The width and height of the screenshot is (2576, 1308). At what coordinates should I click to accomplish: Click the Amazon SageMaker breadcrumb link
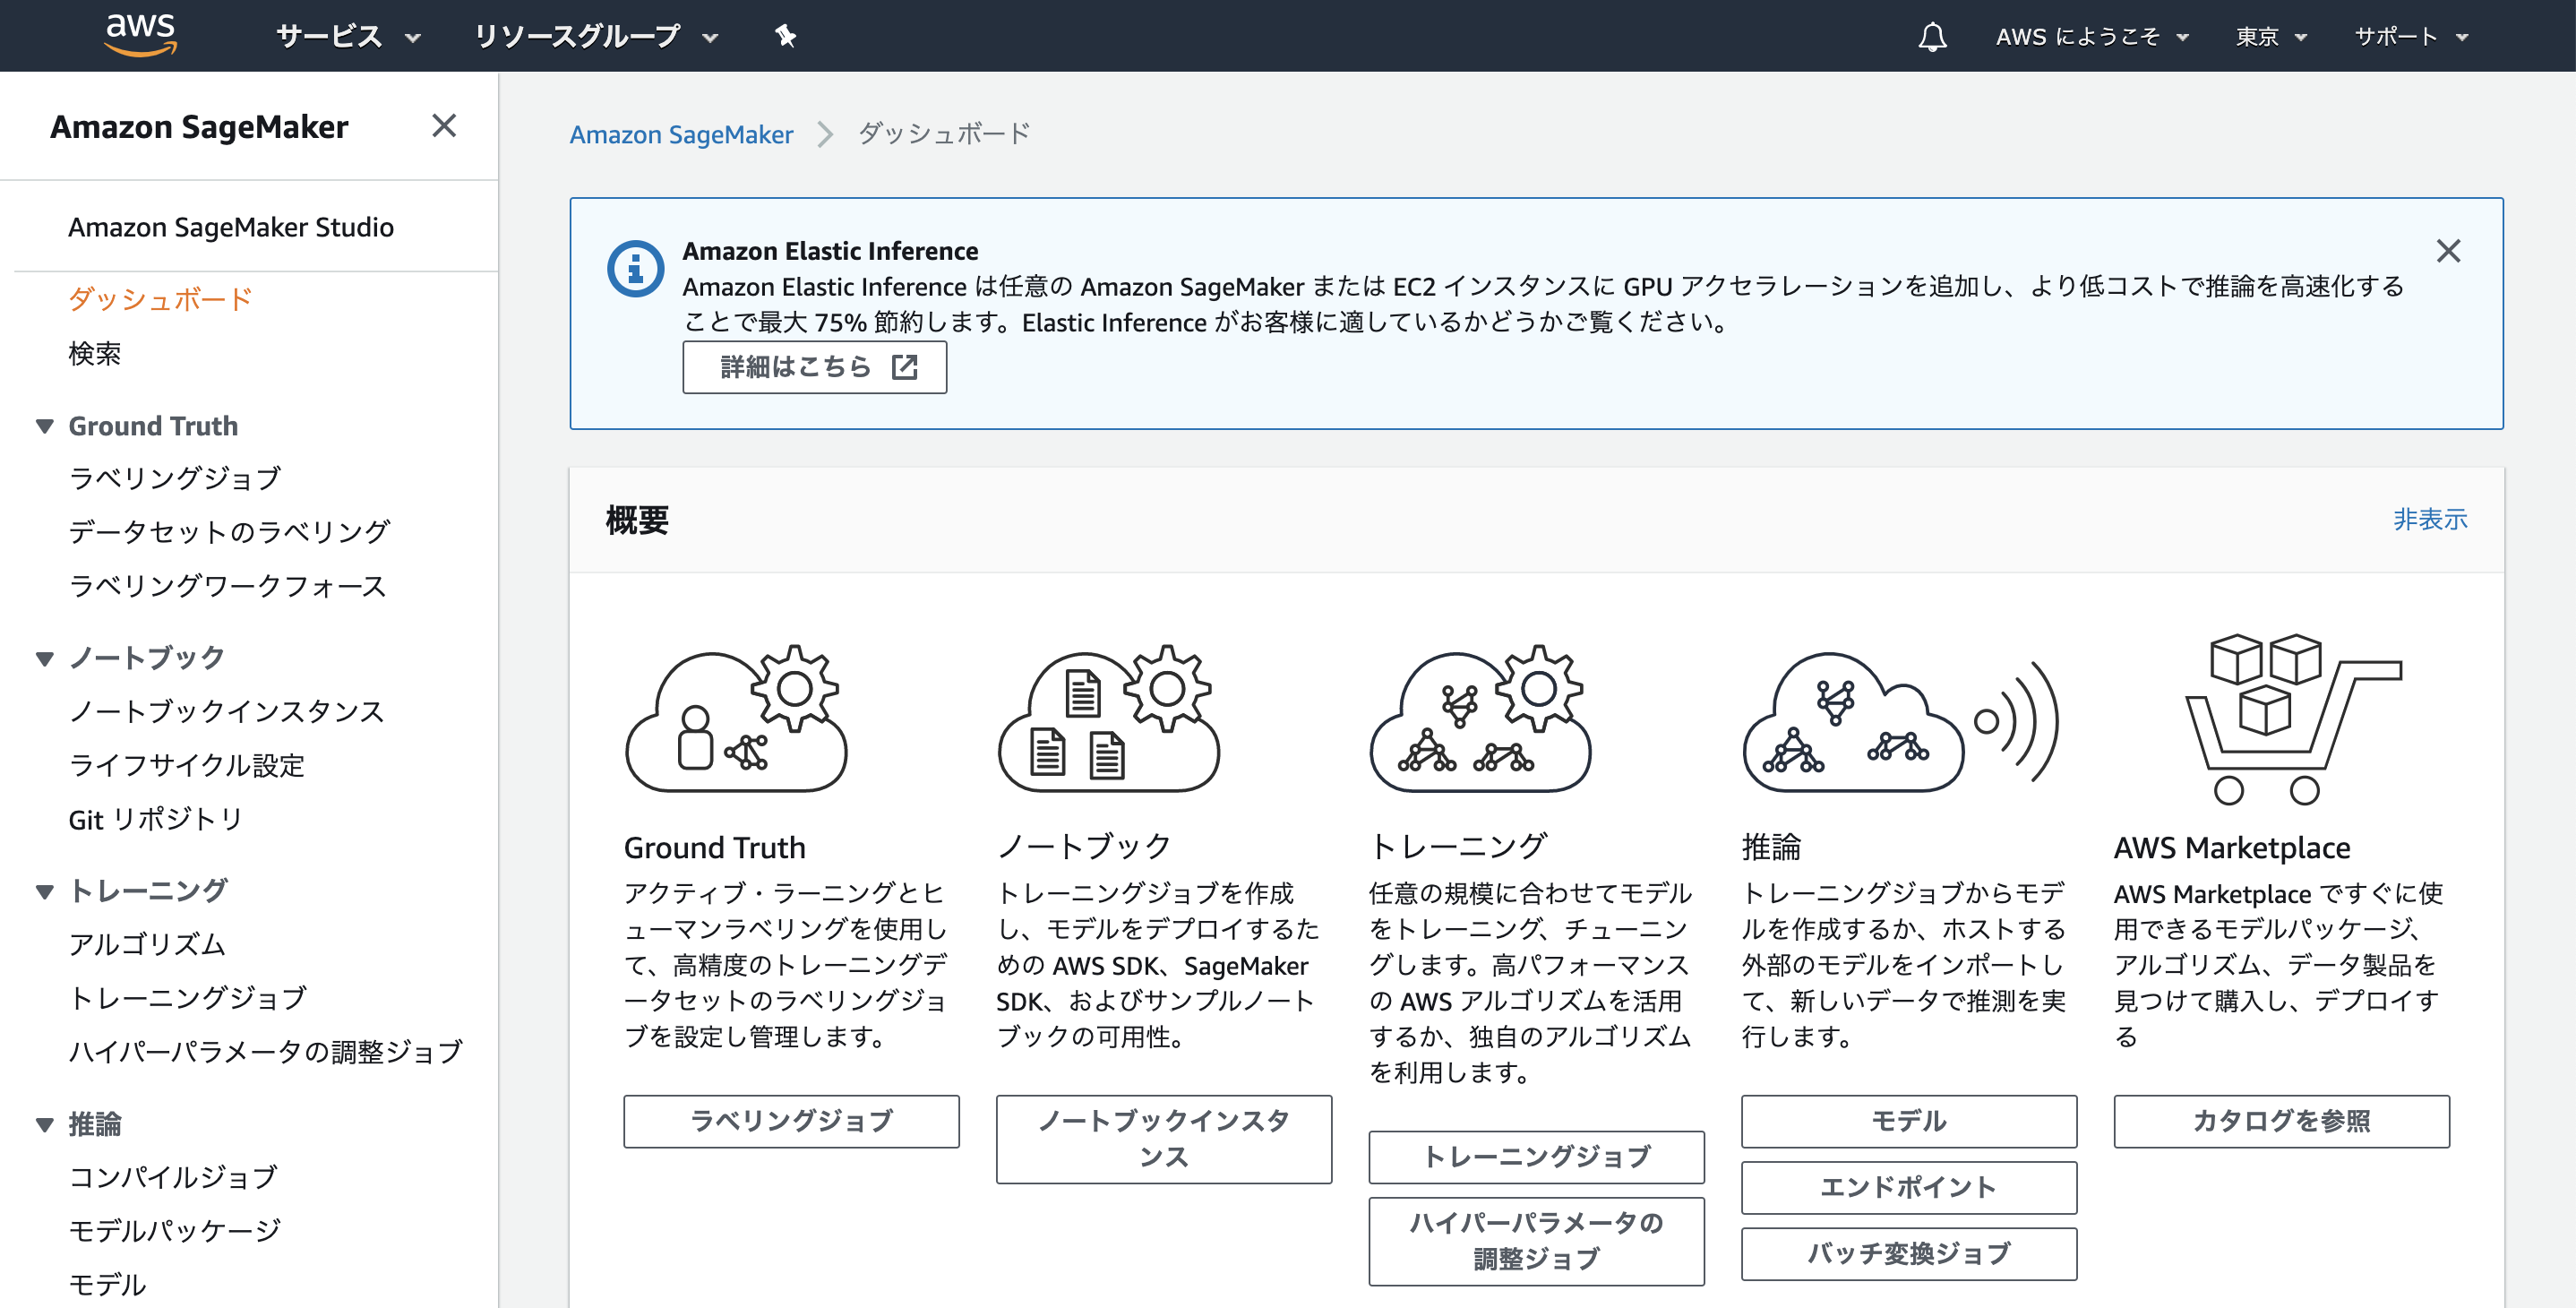[681, 134]
